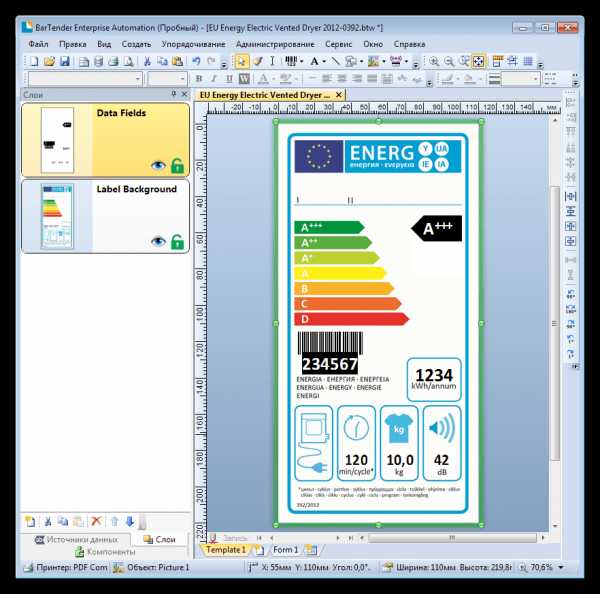Select the format painter brush tool

click(x=258, y=61)
